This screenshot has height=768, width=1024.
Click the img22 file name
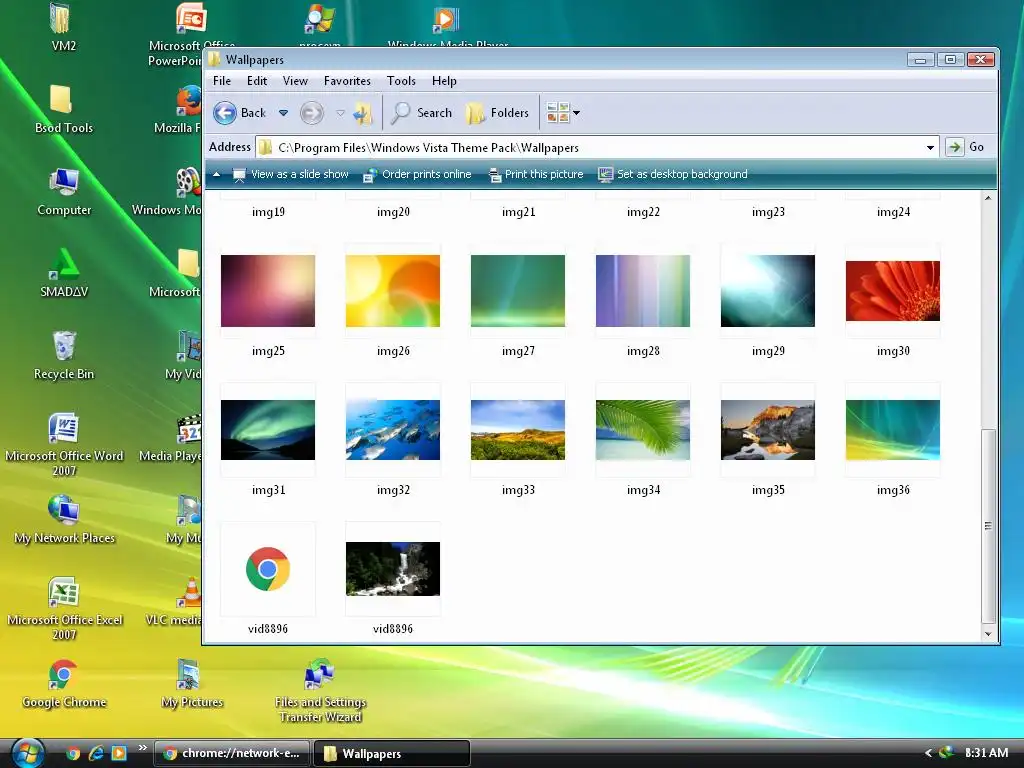tap(643, 212)
